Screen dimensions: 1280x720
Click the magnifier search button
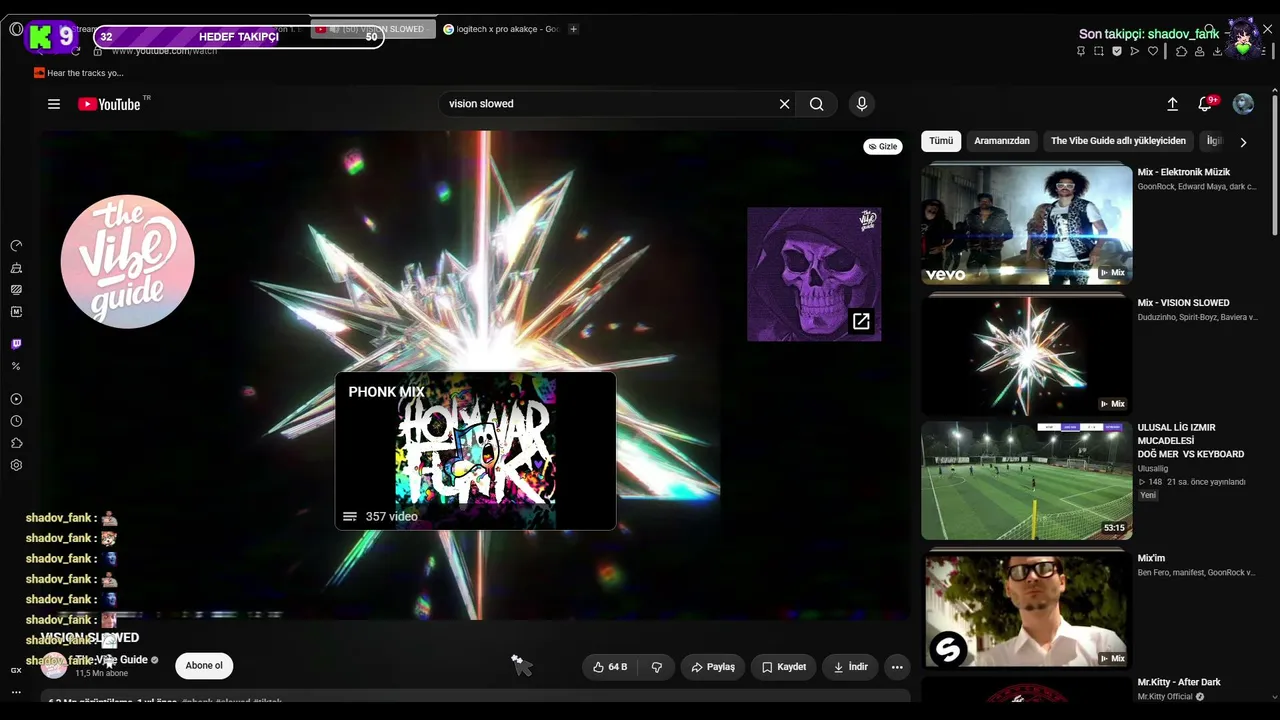pos(817,104)
